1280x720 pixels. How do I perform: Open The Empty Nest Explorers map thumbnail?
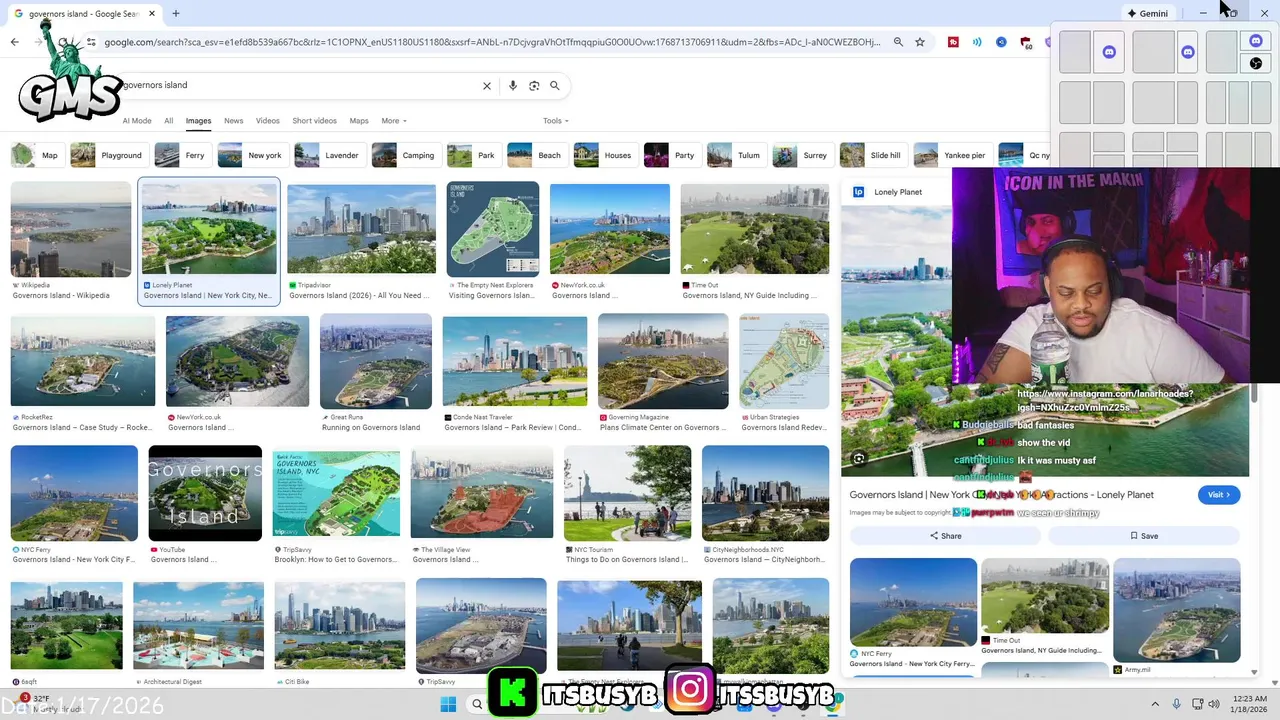493,229
